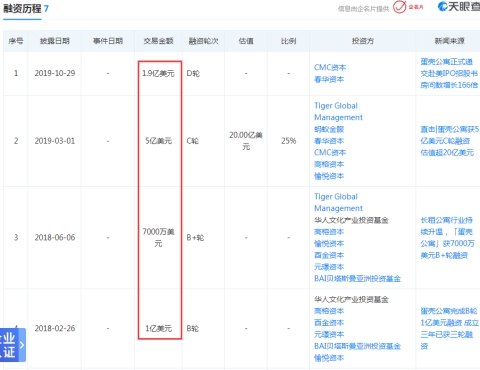
Task: Select the 1.9亿美元 amount cell
Action: pyautogui.click(x=158, y=73)
